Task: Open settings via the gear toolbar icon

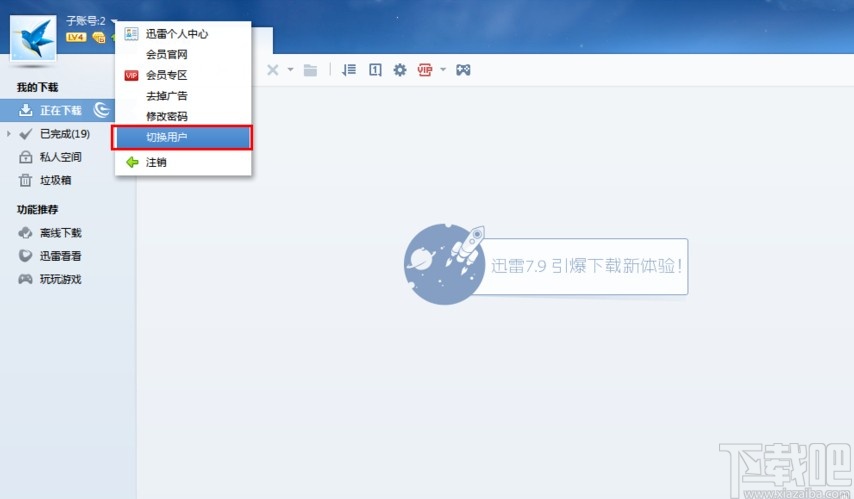Action: [400, 70]
